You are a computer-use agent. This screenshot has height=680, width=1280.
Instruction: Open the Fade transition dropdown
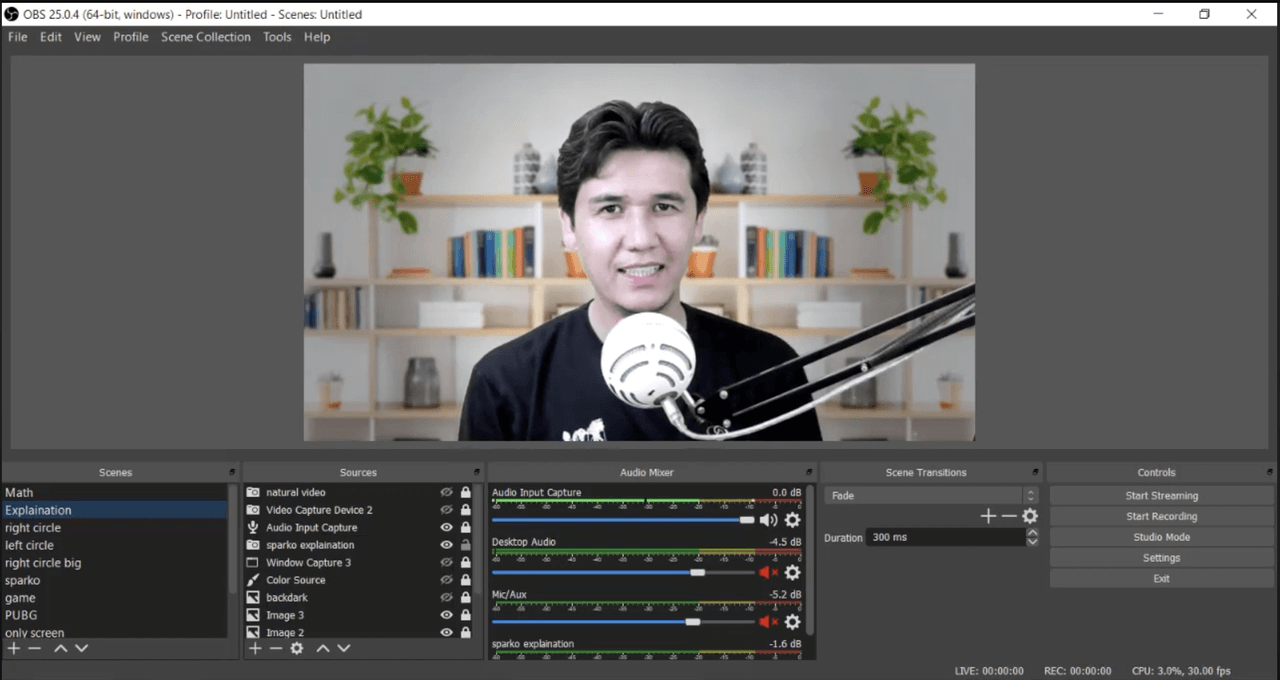(x=1028, y=494)
